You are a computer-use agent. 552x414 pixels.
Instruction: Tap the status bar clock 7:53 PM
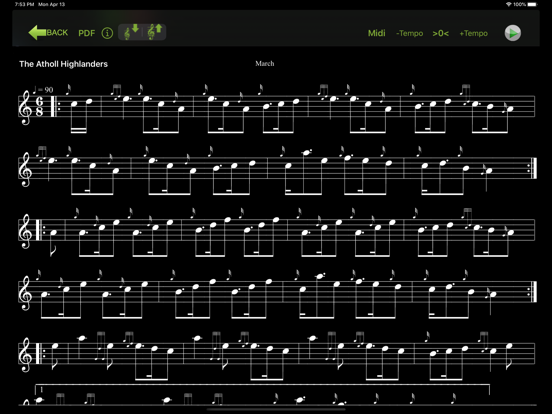click(25, 4)
